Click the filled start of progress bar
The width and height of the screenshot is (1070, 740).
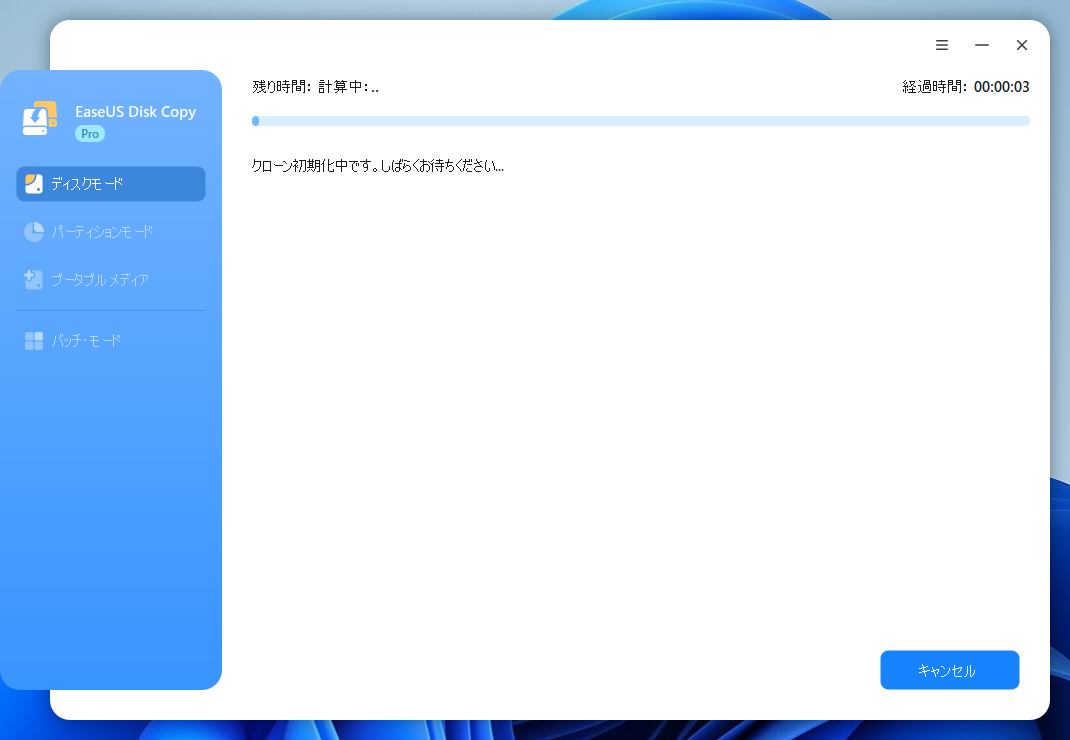[256, 121]
